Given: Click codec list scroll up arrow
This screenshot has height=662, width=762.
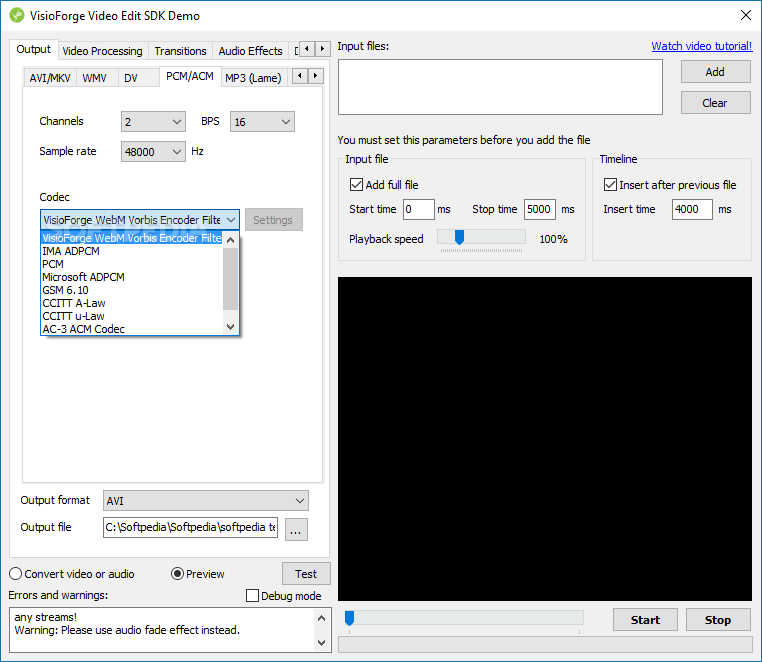Looking at the screenshot, I should tap(231, 240).
